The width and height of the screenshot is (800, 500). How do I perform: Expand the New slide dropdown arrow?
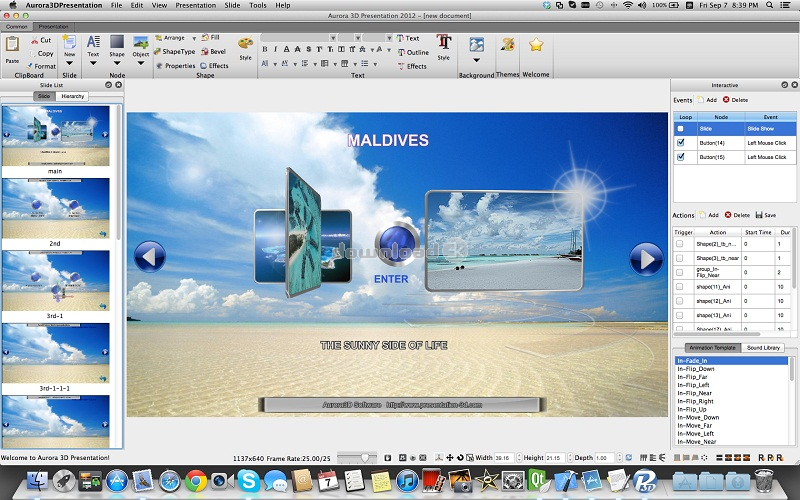pyautogui.click(x=69, y=63)
